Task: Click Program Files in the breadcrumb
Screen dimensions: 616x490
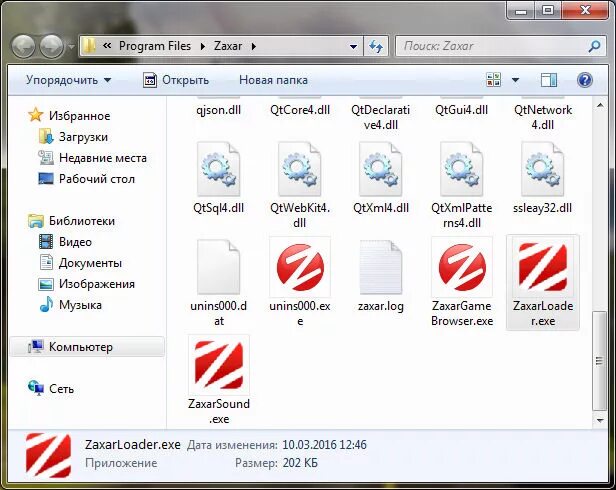Action: (x=155, y=46)
